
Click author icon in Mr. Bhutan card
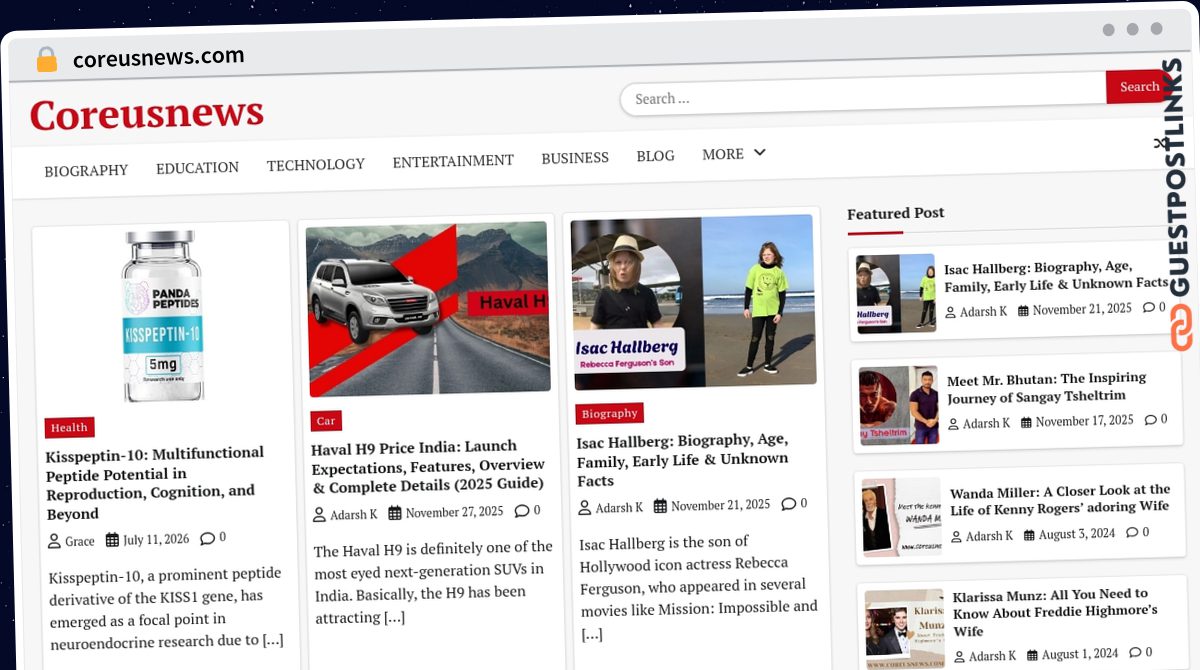[953, 424]
